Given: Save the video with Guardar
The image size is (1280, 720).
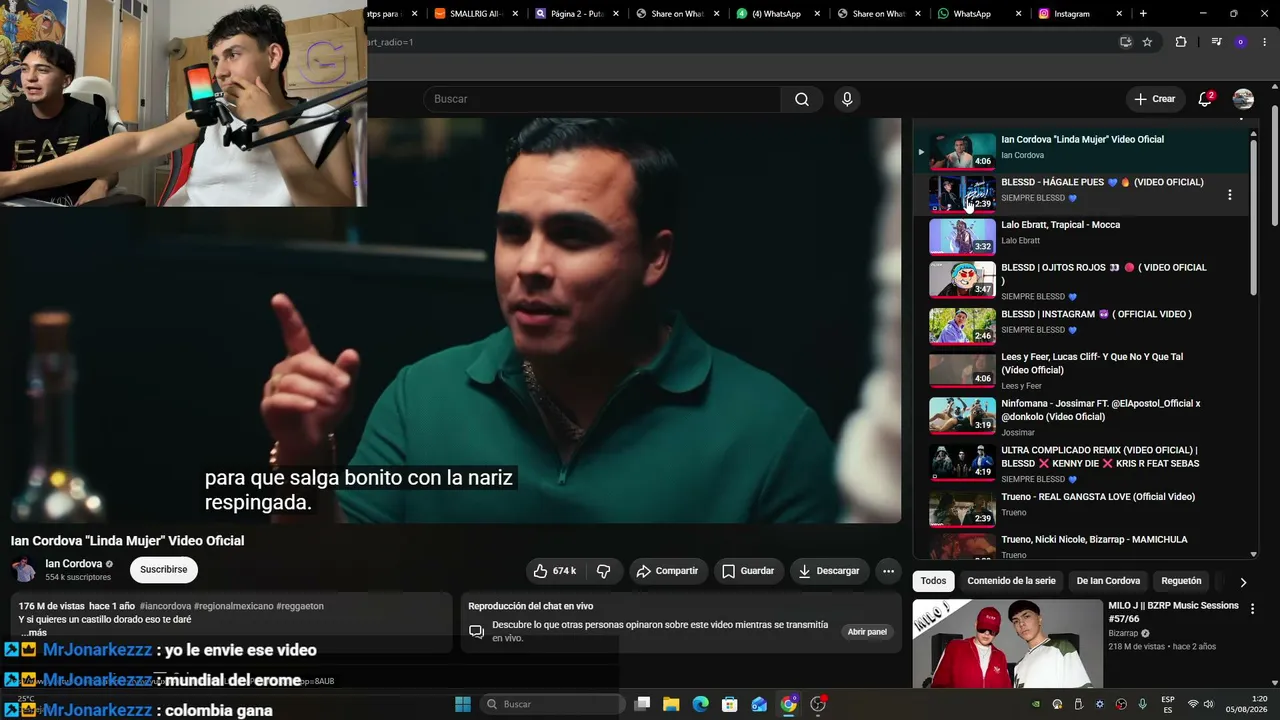Looking at the screenshot, I should pyautogui.click(x=748, y=571).
